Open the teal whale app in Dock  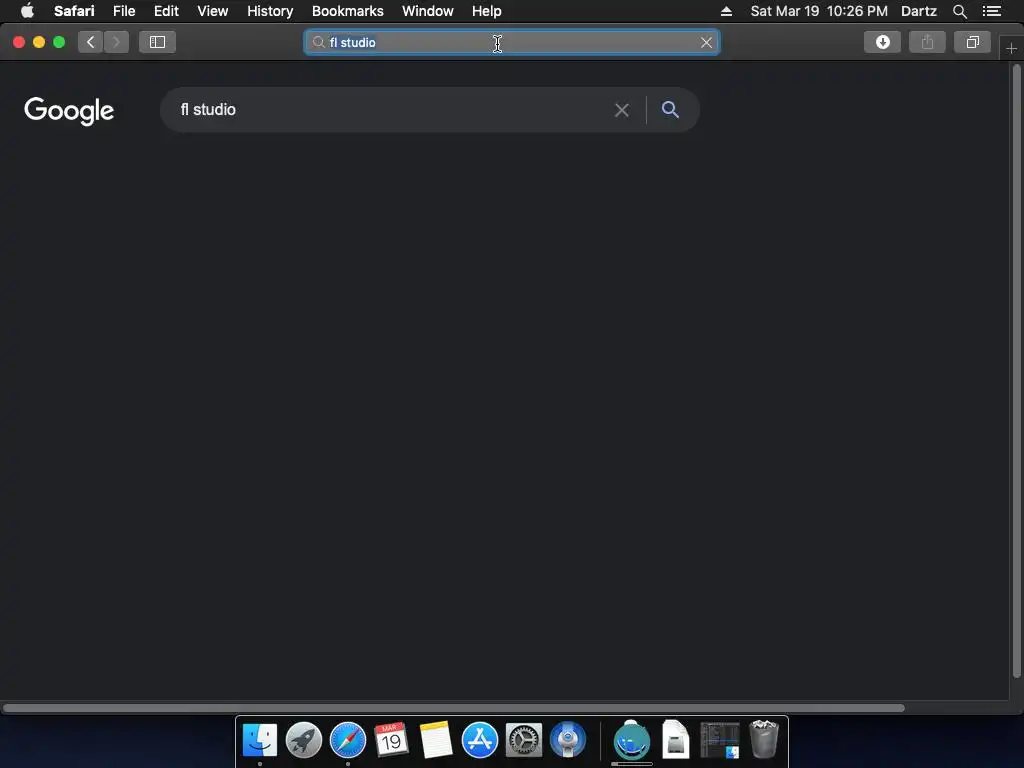click(632, 741)
